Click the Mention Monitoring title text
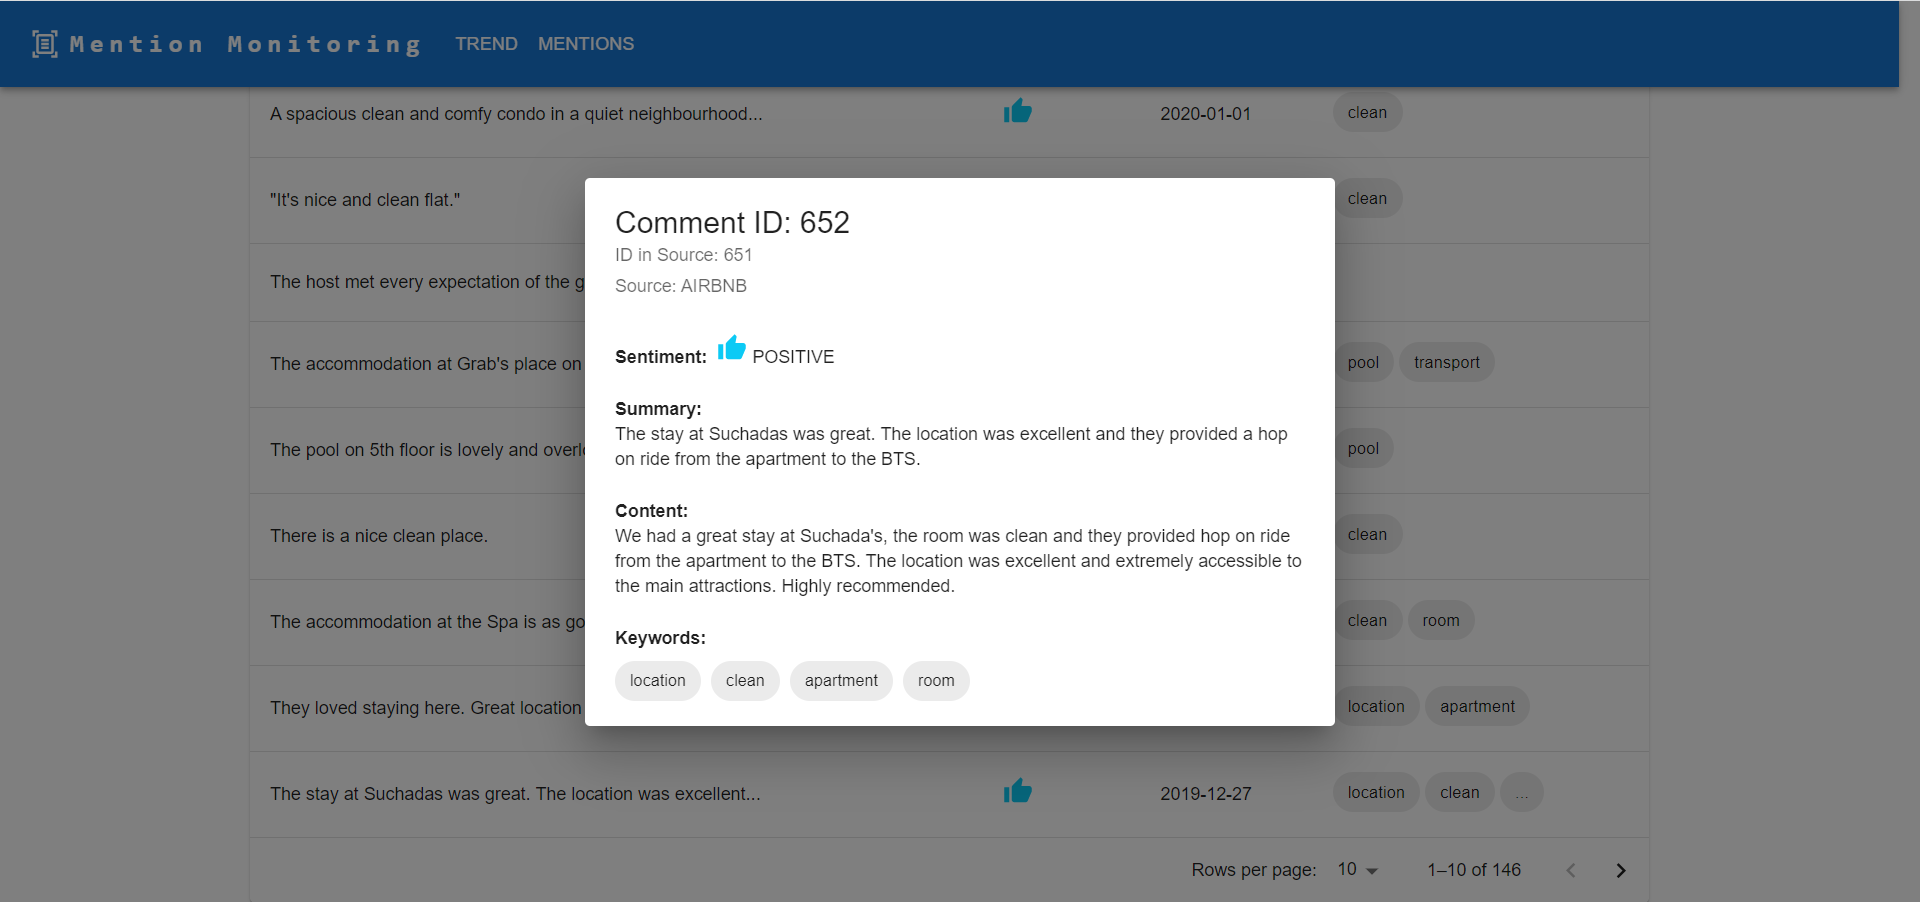This screenshot has width=1920, height=902. [245, 44]
